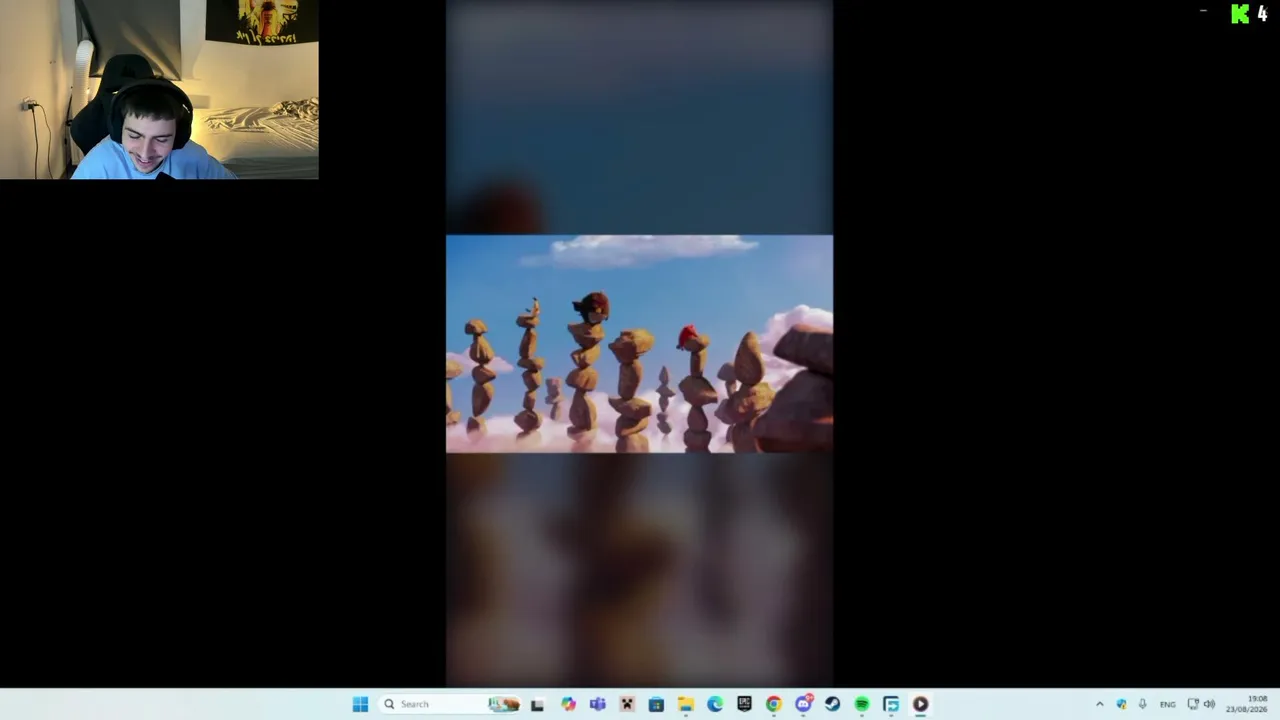Open Epic Games Launcher from the taskbar

tap(744, 704)
